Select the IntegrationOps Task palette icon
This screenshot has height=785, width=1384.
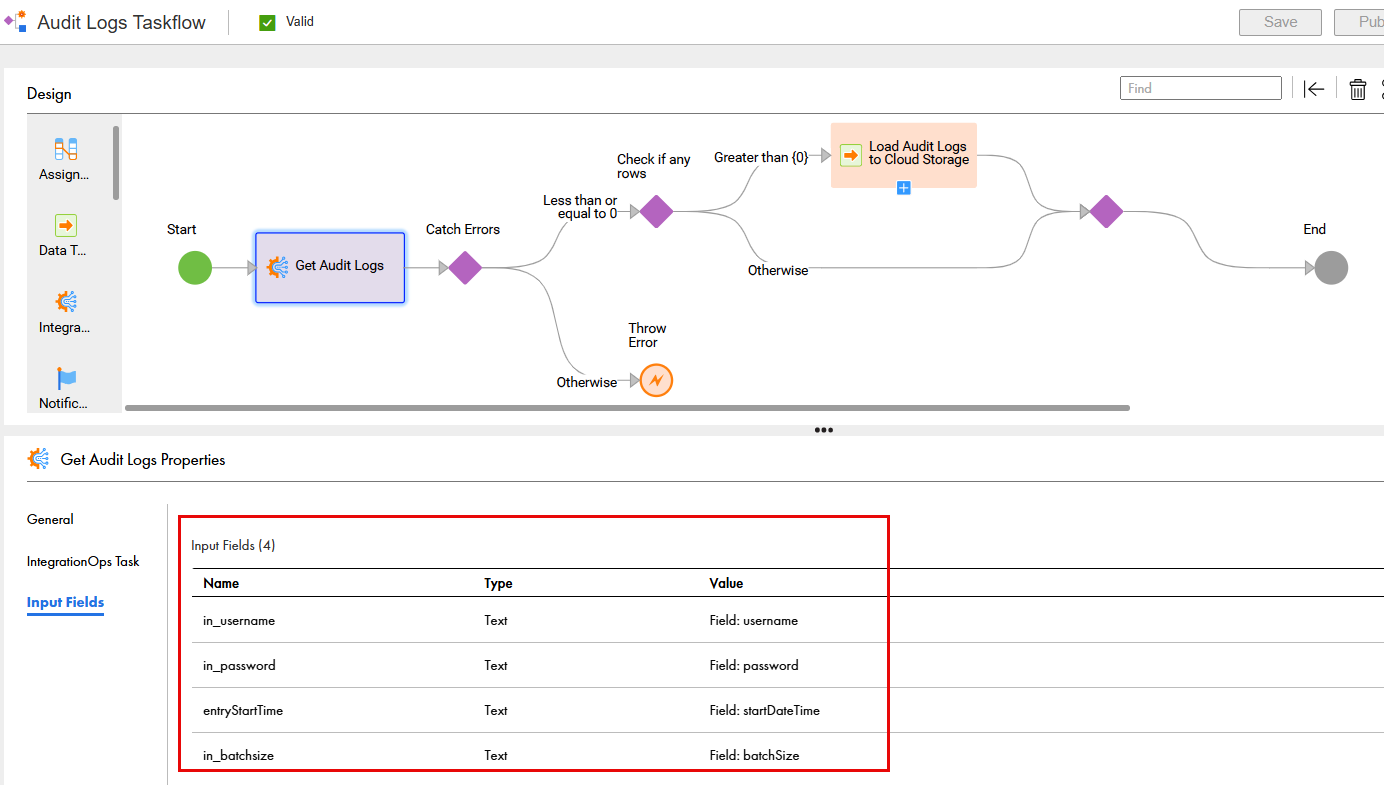coord(66,302)
